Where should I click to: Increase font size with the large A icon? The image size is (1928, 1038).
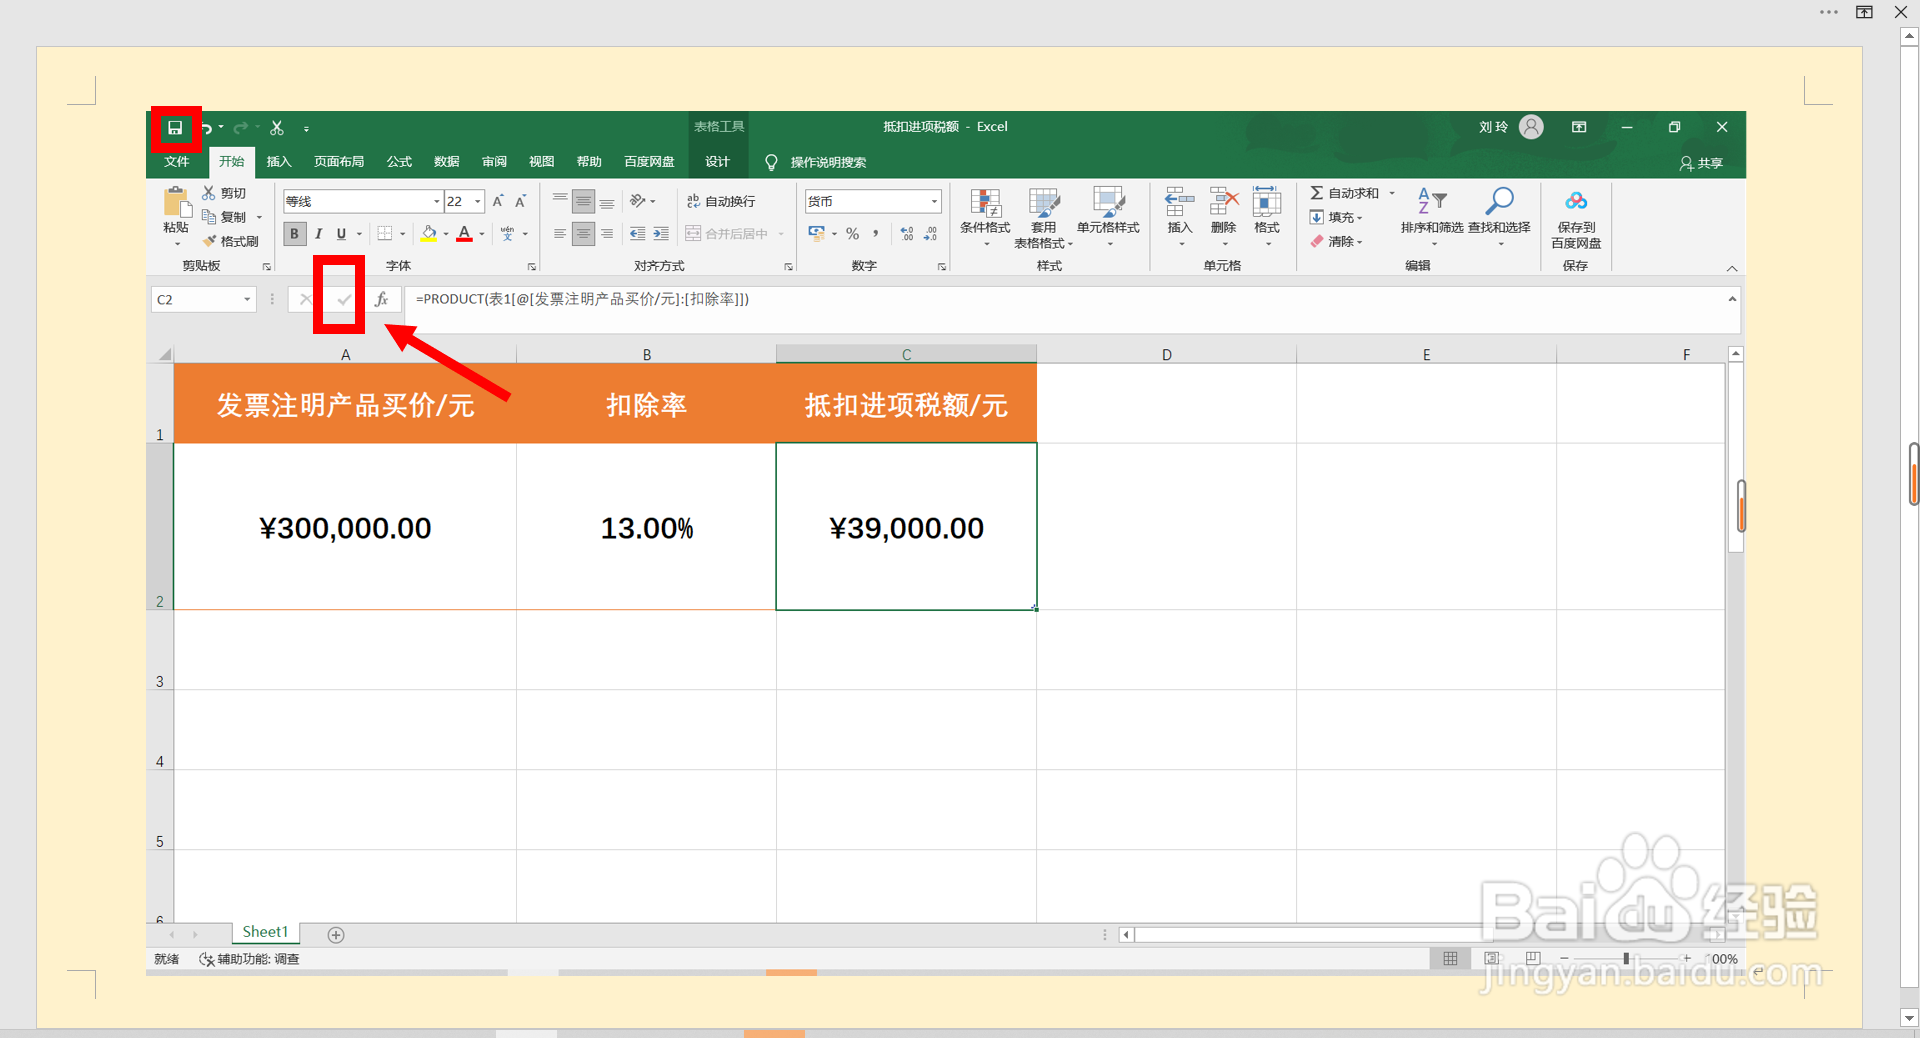pos(498,201)
